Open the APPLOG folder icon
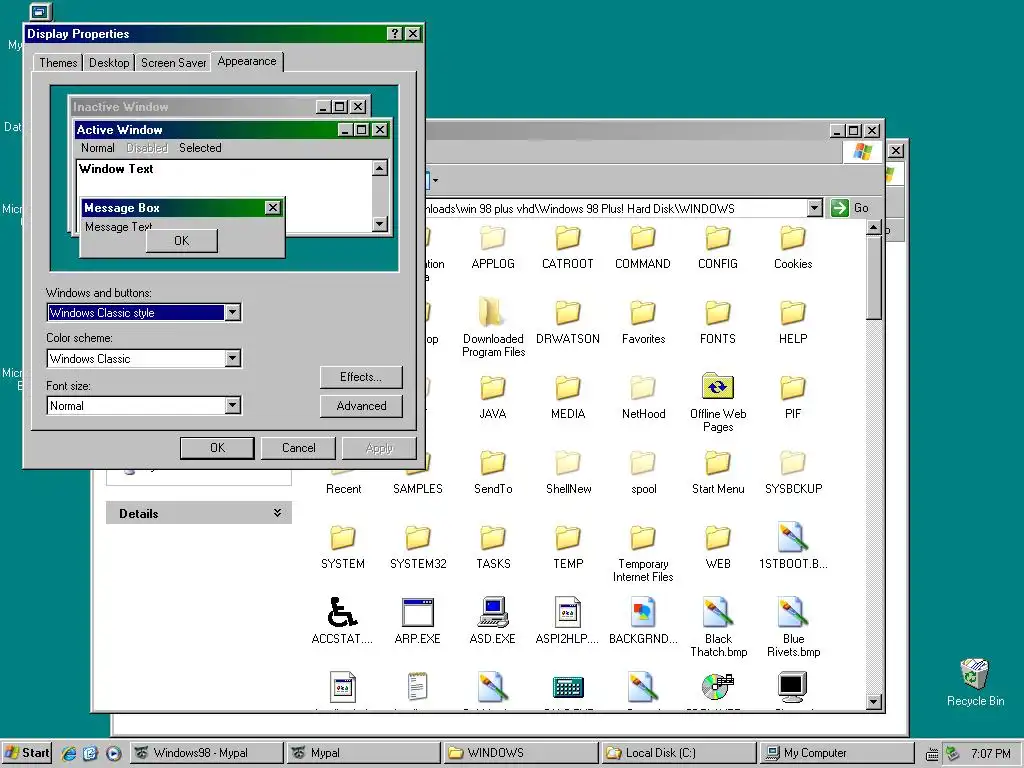 click(492, 239)
